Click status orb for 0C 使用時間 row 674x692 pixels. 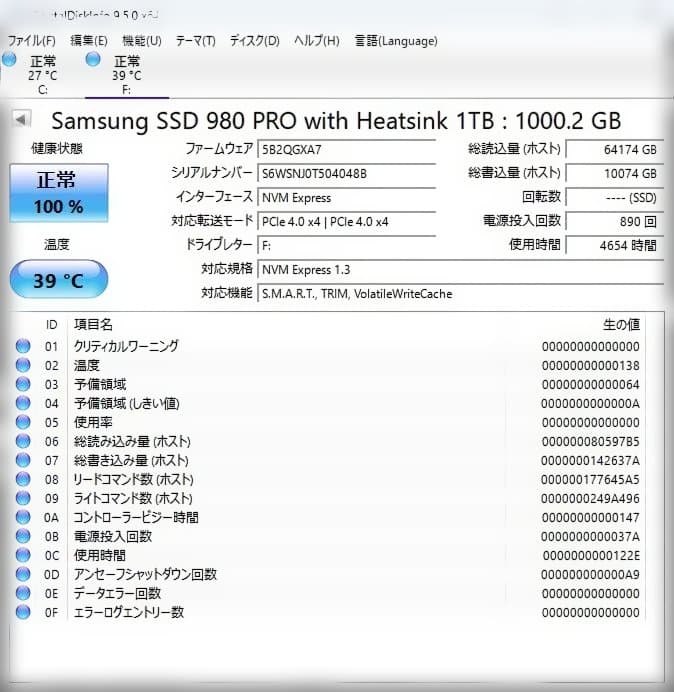pyautogui.click(x=23, y=555)
